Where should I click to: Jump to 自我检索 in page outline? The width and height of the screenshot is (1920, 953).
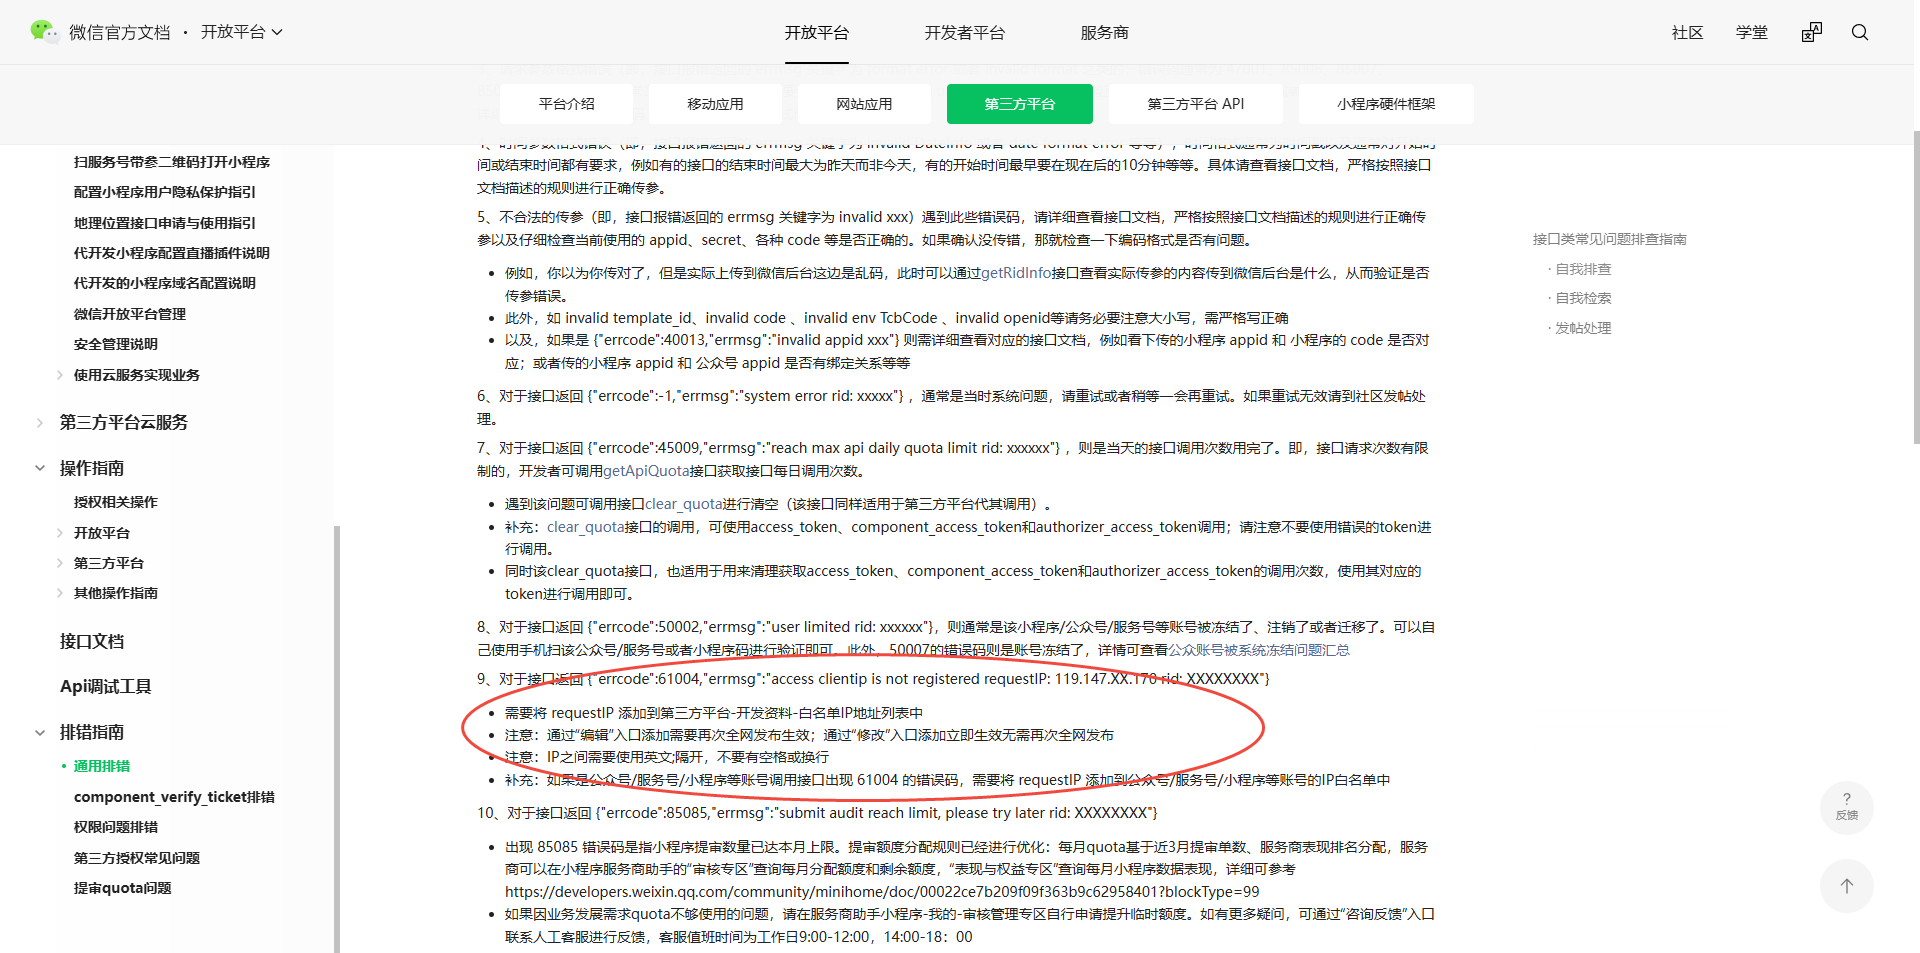pos(1583,298)
